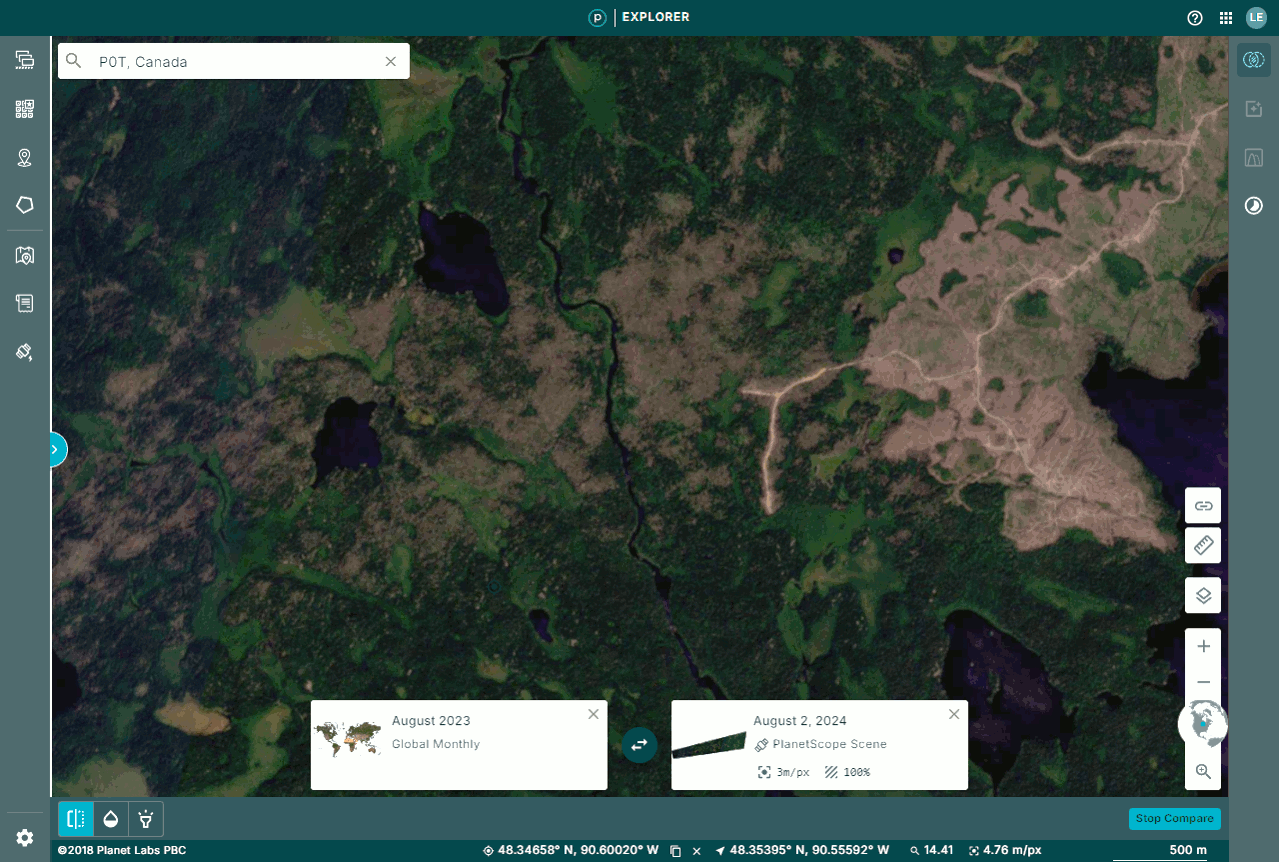The height and width of the screenshot is (862, 1279).
Task: Select the location pin sidebar icon
Action: click(x=25, y=158)
